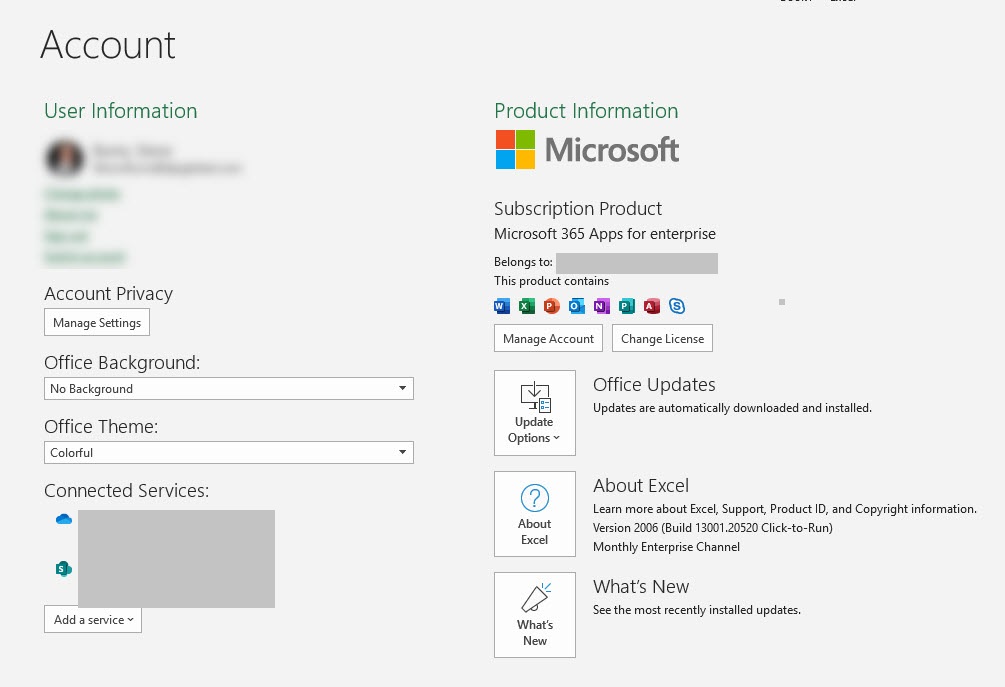The height and width of the screenshot is (687, 1005).
Task: Click the Word app icon
Action: (x=502, y=306)
